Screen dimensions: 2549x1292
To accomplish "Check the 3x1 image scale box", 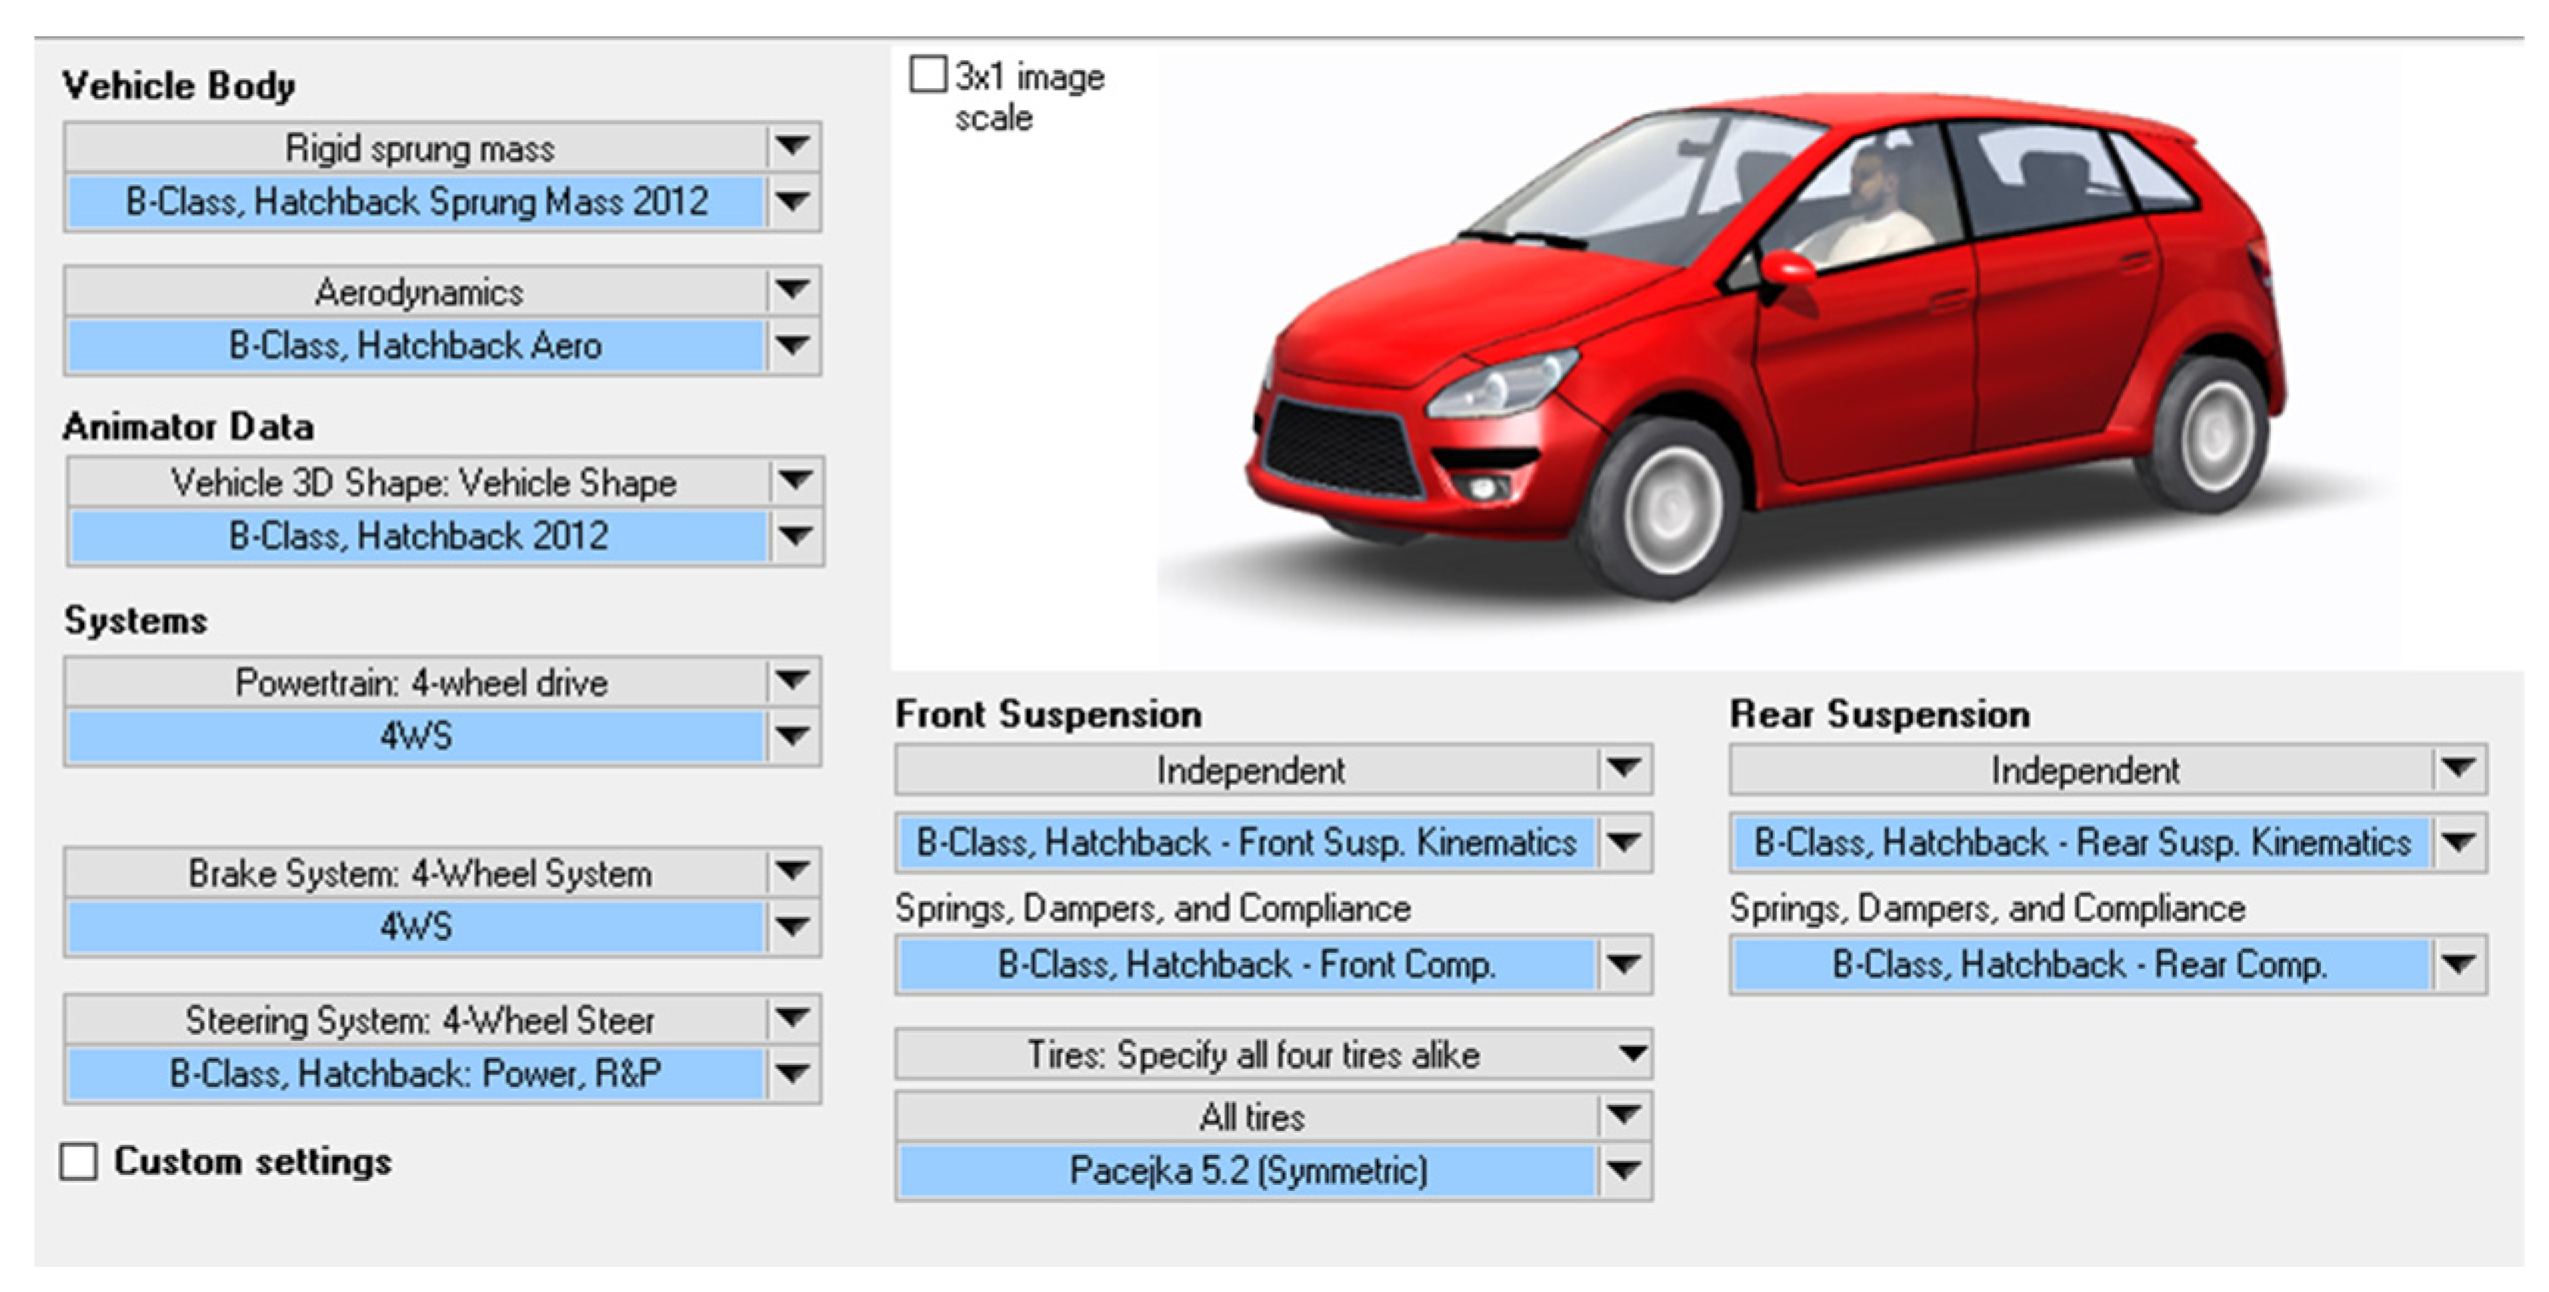I will coord(927,75).
